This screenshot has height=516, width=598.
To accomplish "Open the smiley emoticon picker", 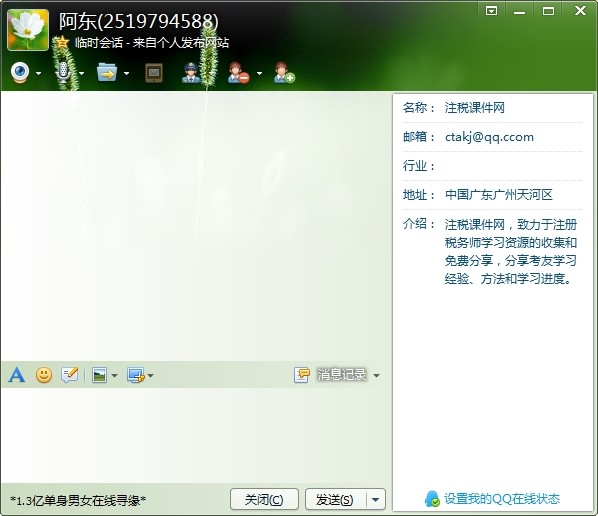I will (x=44, y=375).
